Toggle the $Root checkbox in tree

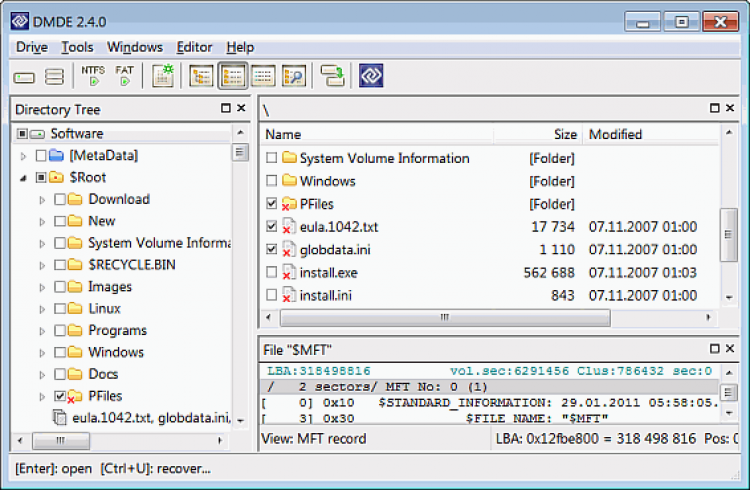click(41, 178)
